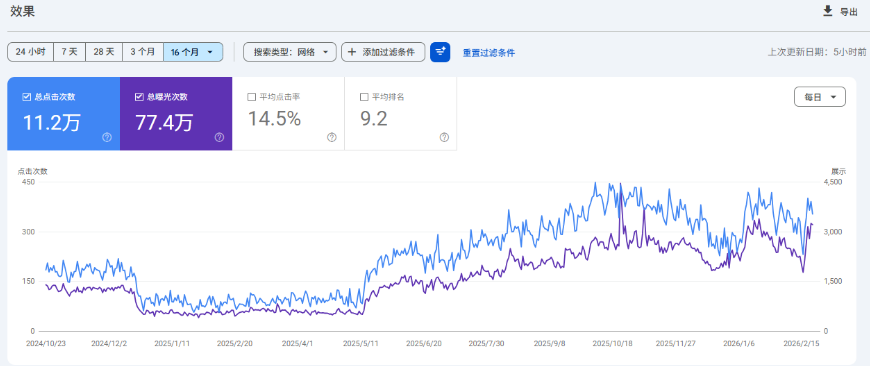Click the 2025/10/18 x-axis date label
Image resolution: width=870 pixels, height=366 pixels.
[x=612, y=343]
